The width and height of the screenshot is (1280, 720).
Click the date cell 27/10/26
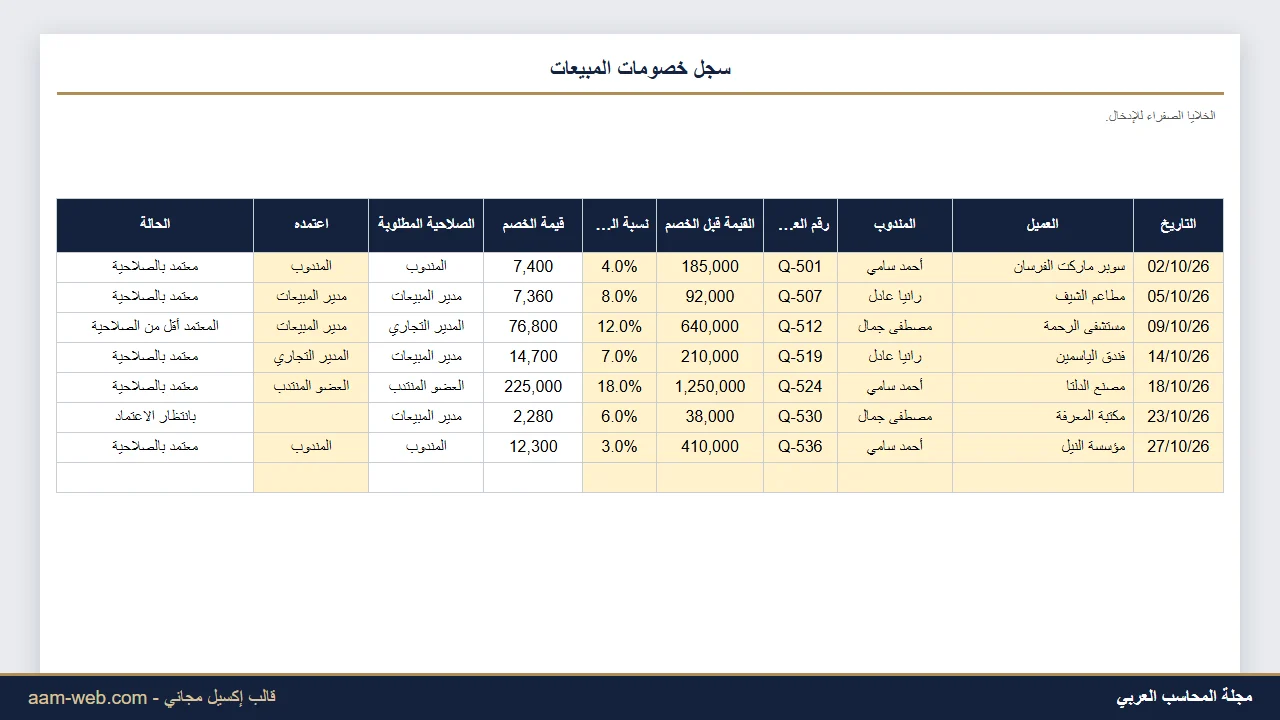1178,447
